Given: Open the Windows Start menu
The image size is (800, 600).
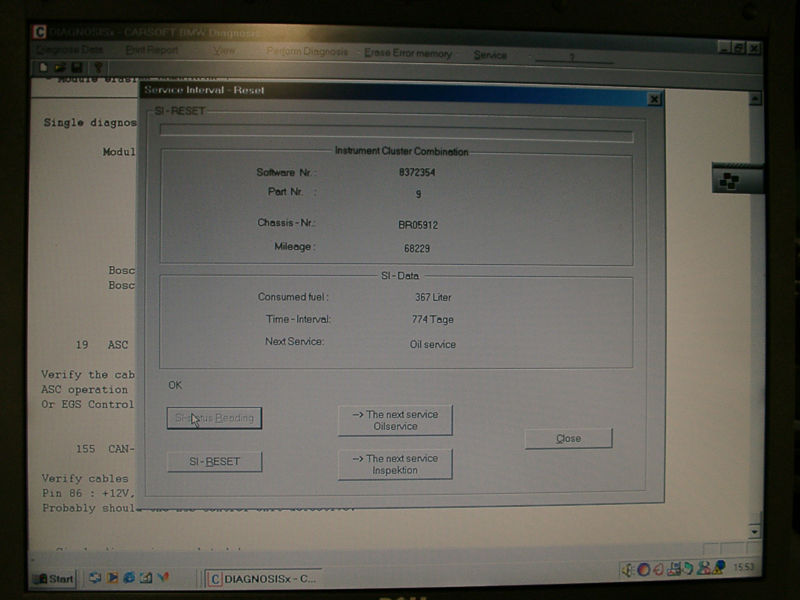Looking at the screenshot, I should [54, 578].
